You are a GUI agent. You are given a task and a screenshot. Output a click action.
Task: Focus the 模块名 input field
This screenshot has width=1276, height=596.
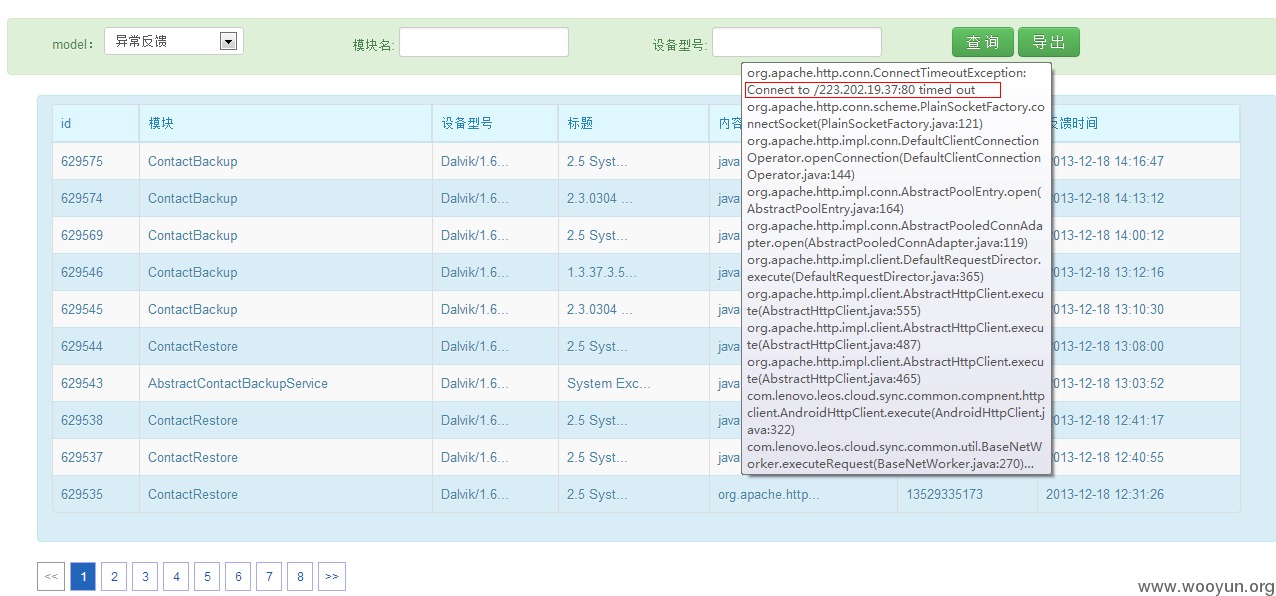(484, 42)
